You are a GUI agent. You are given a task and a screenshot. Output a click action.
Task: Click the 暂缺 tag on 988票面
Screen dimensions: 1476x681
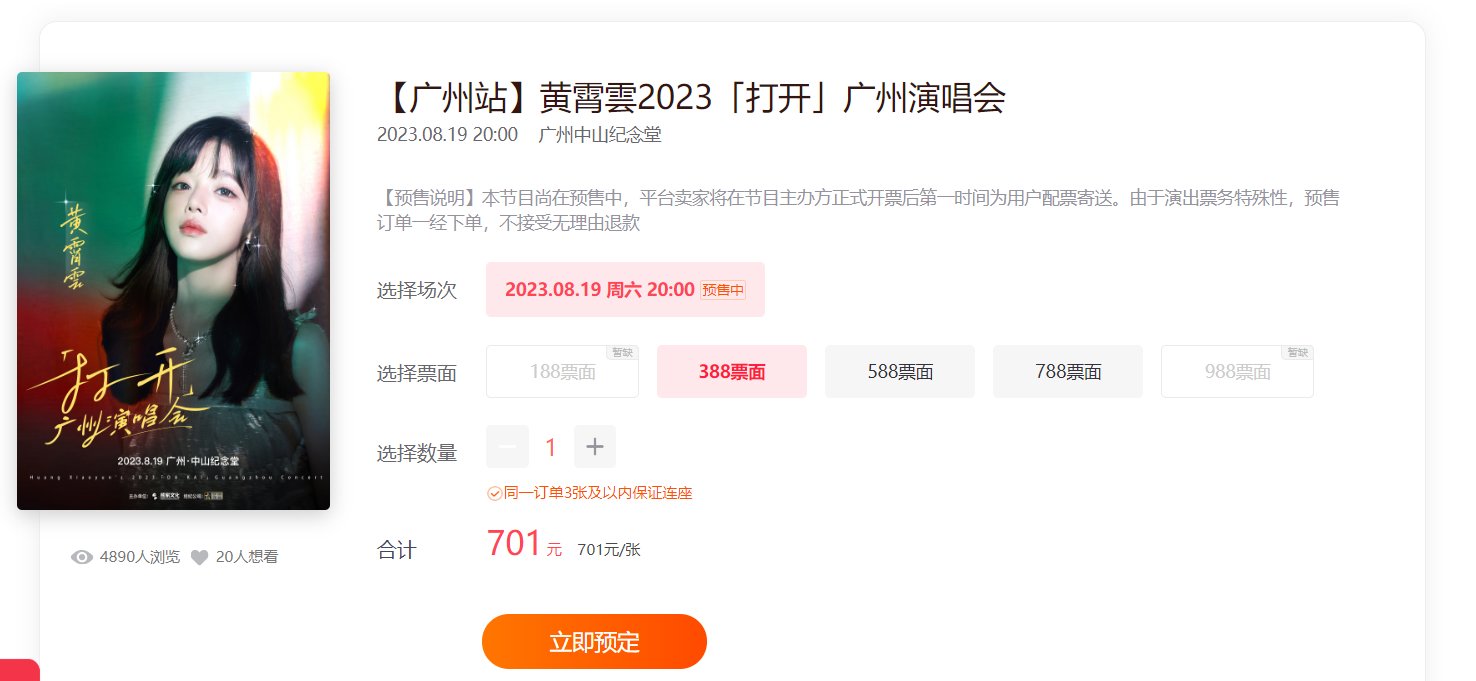[1298, 353]
